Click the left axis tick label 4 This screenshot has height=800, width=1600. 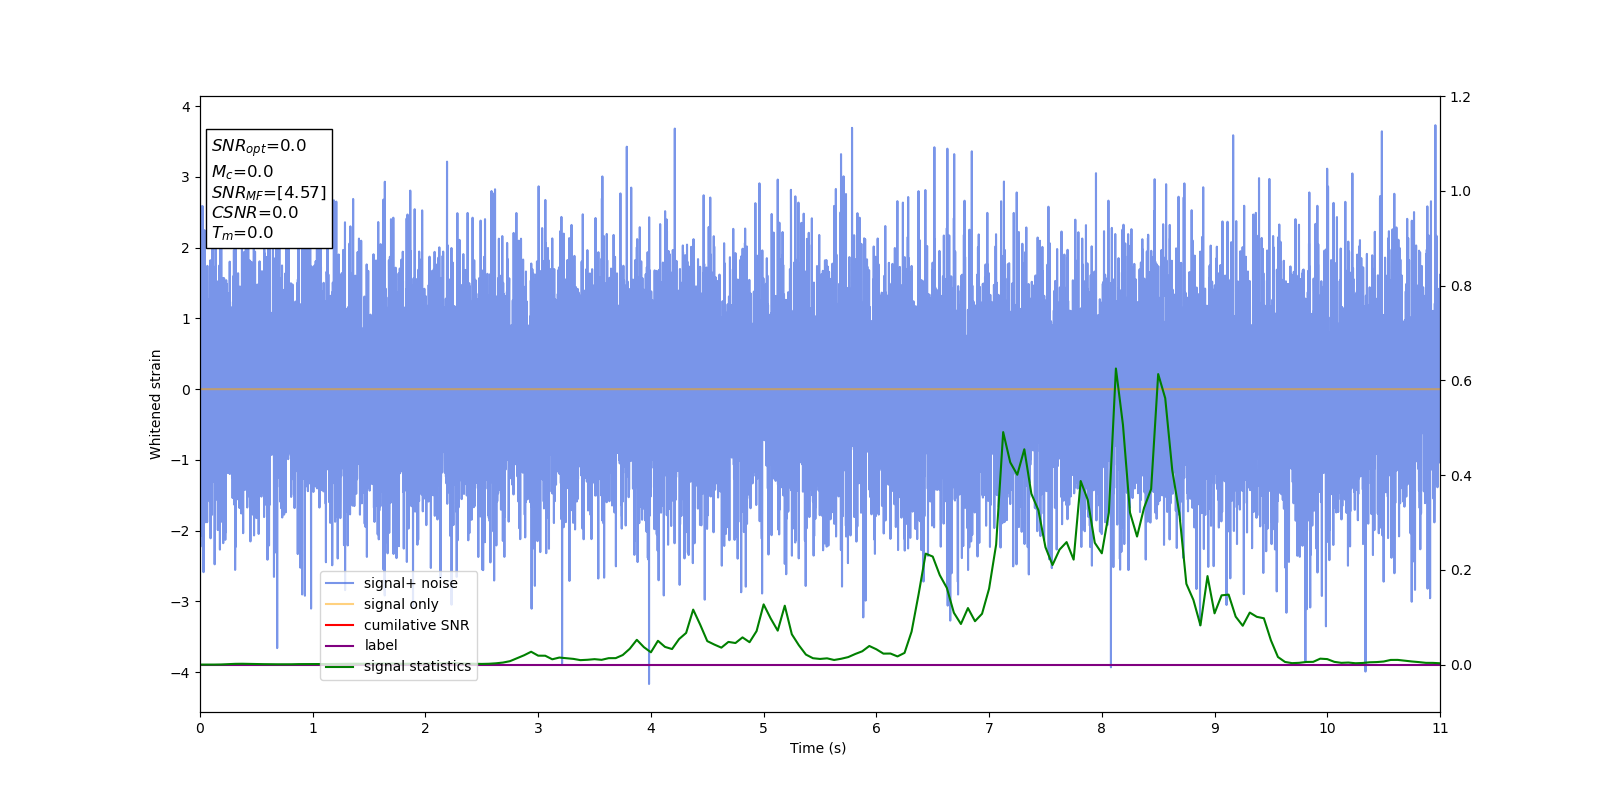tap(186, 107)
